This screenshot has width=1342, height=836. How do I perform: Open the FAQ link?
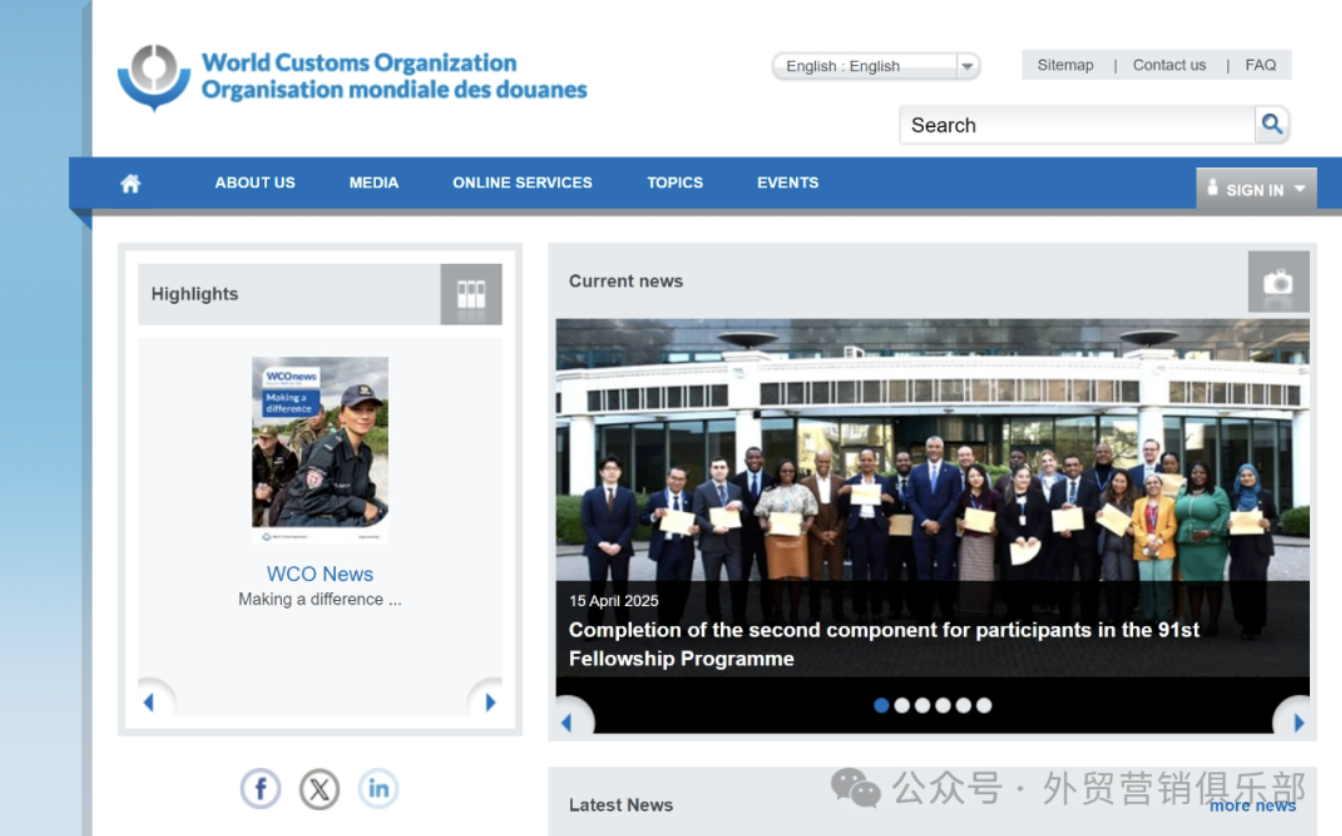(x=1261, y=65)
